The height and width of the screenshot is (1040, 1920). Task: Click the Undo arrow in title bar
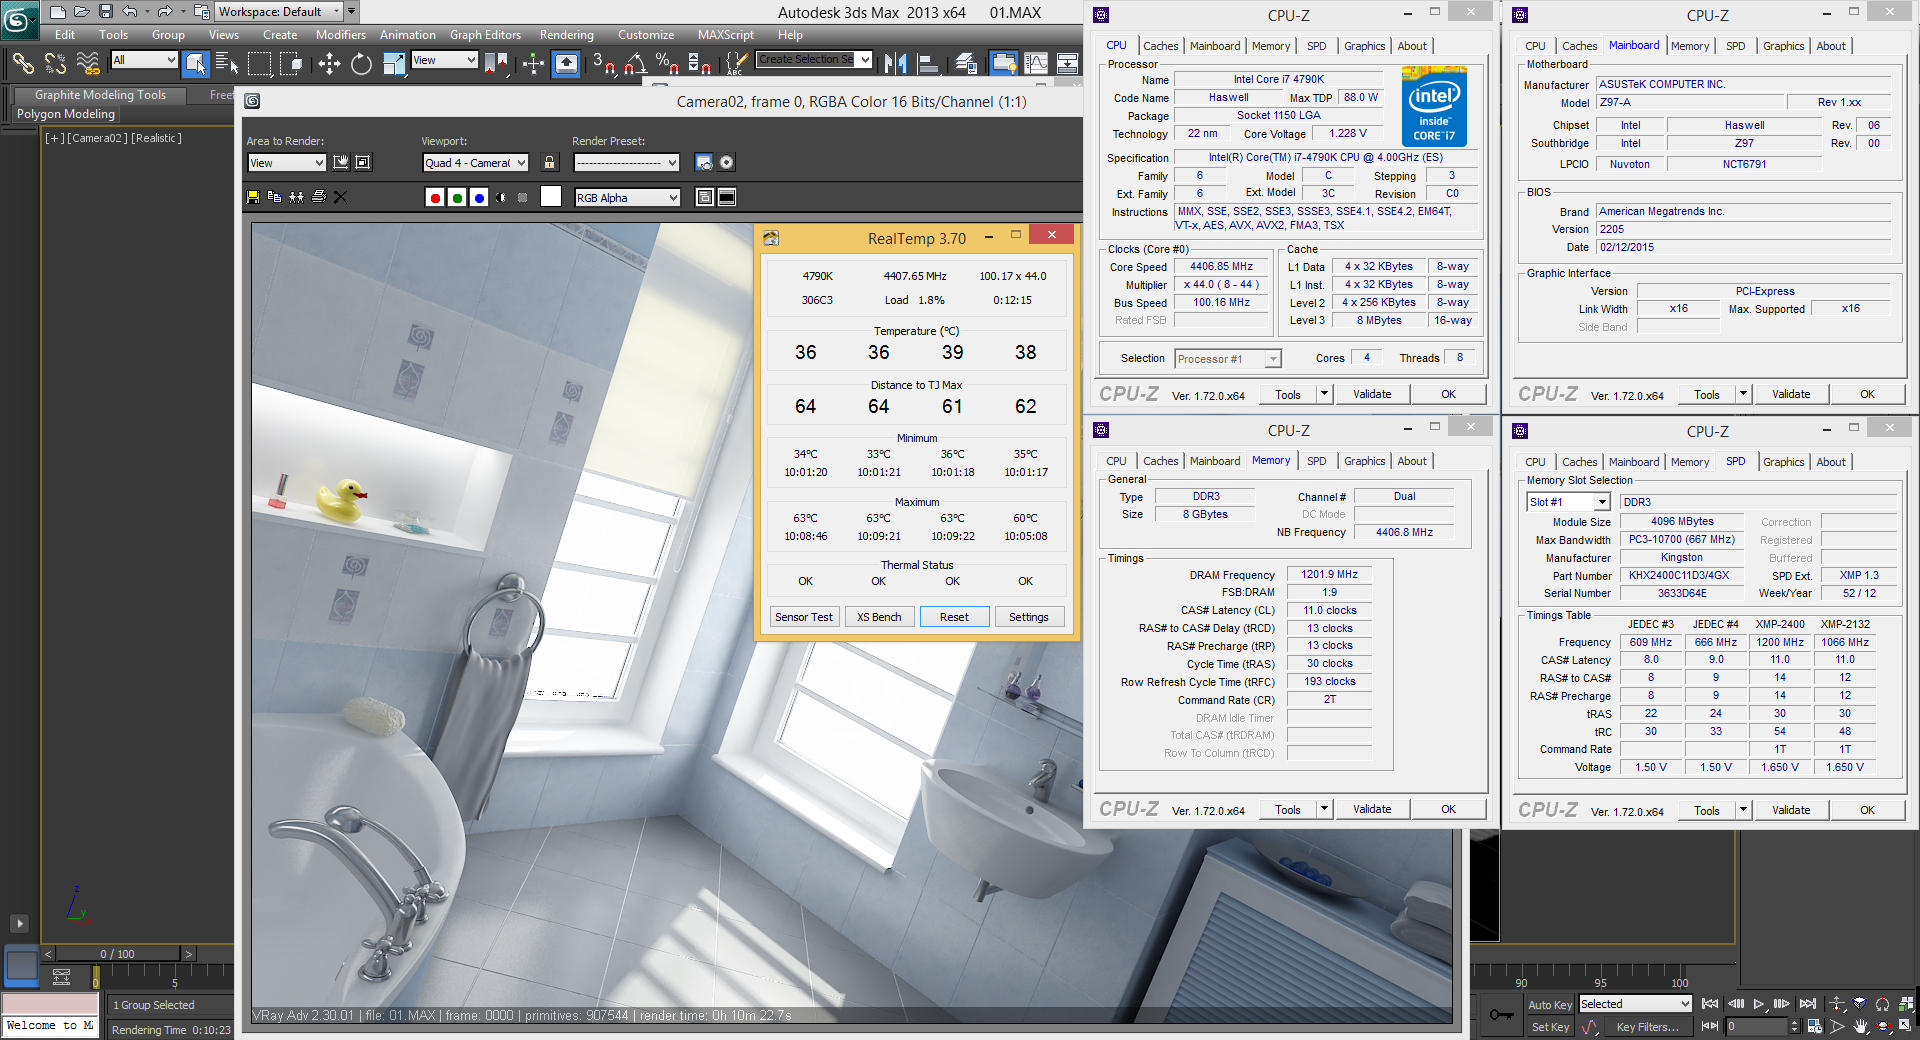tap(130, 12)
